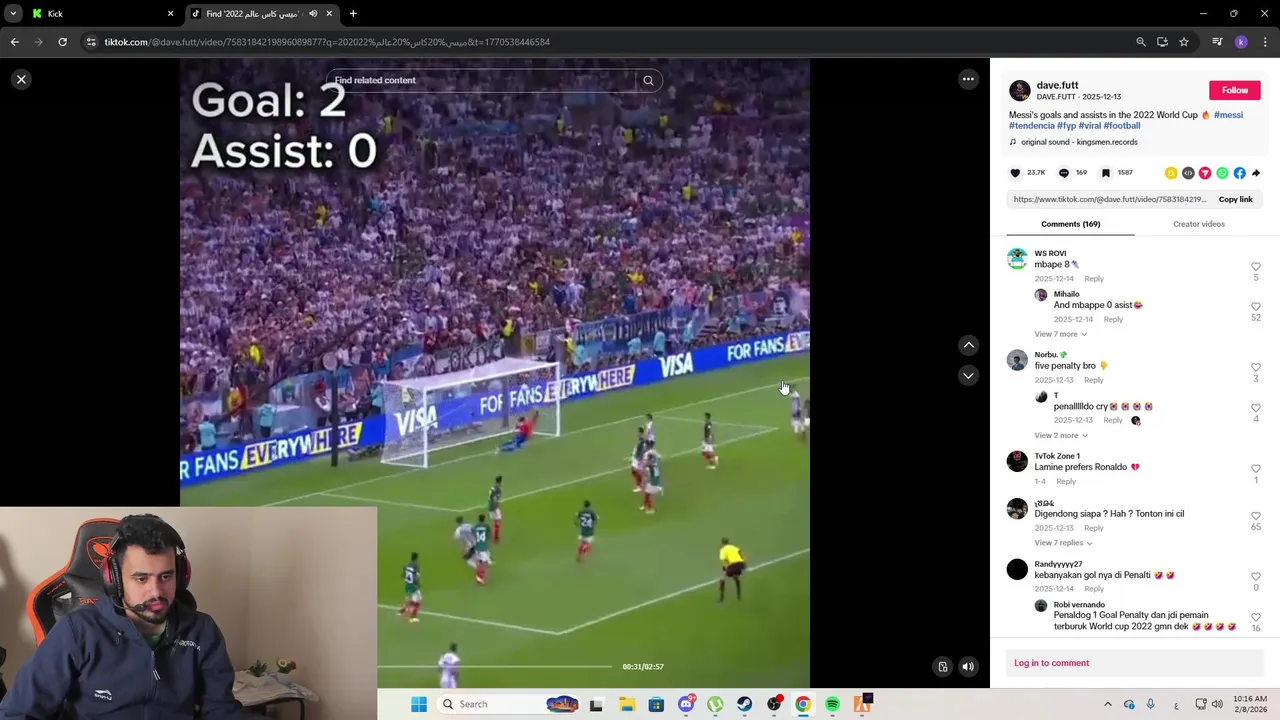
Task: Click the #viral hashtag
Action: click(x=1089, y=126)
